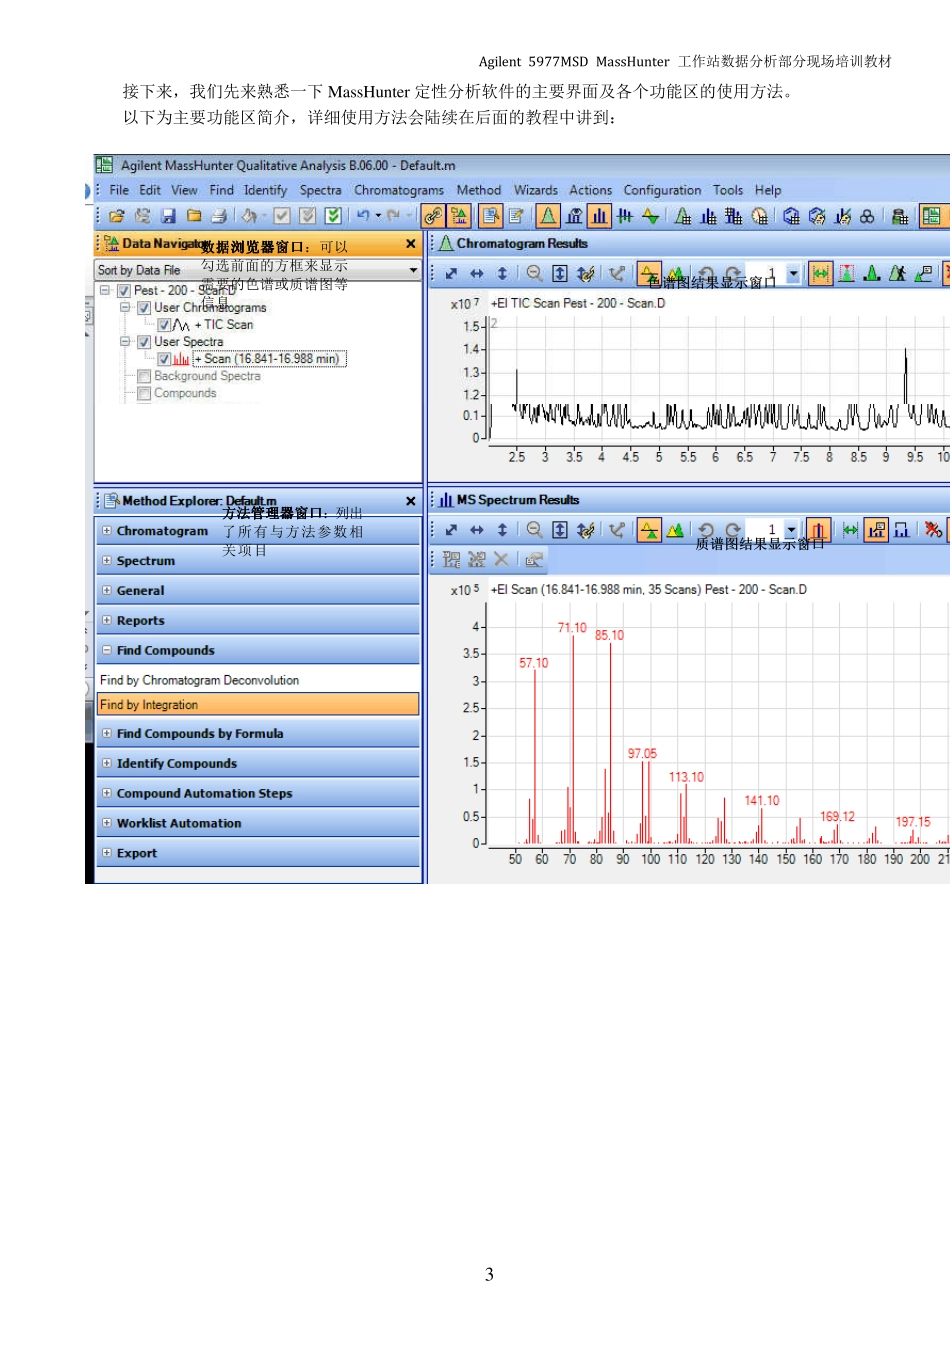Click the Save icon in main toolbar
950x1345 pixels.
pyautogui.click(x=168, y=216)
